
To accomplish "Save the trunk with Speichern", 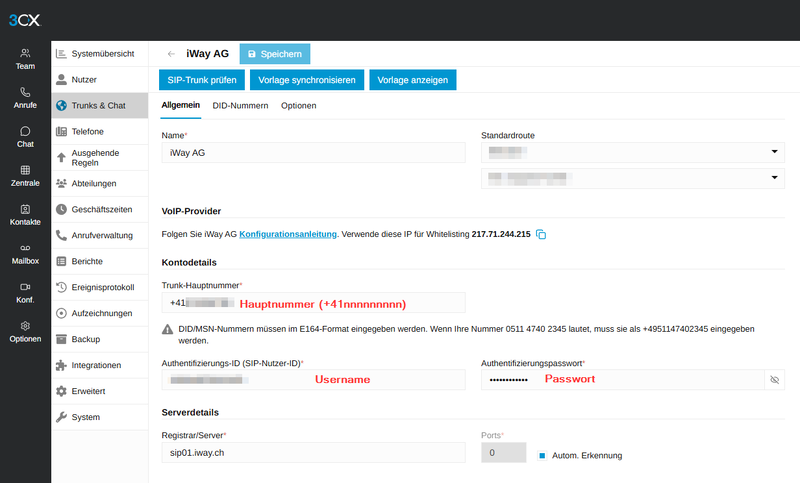I will [274, 54].
